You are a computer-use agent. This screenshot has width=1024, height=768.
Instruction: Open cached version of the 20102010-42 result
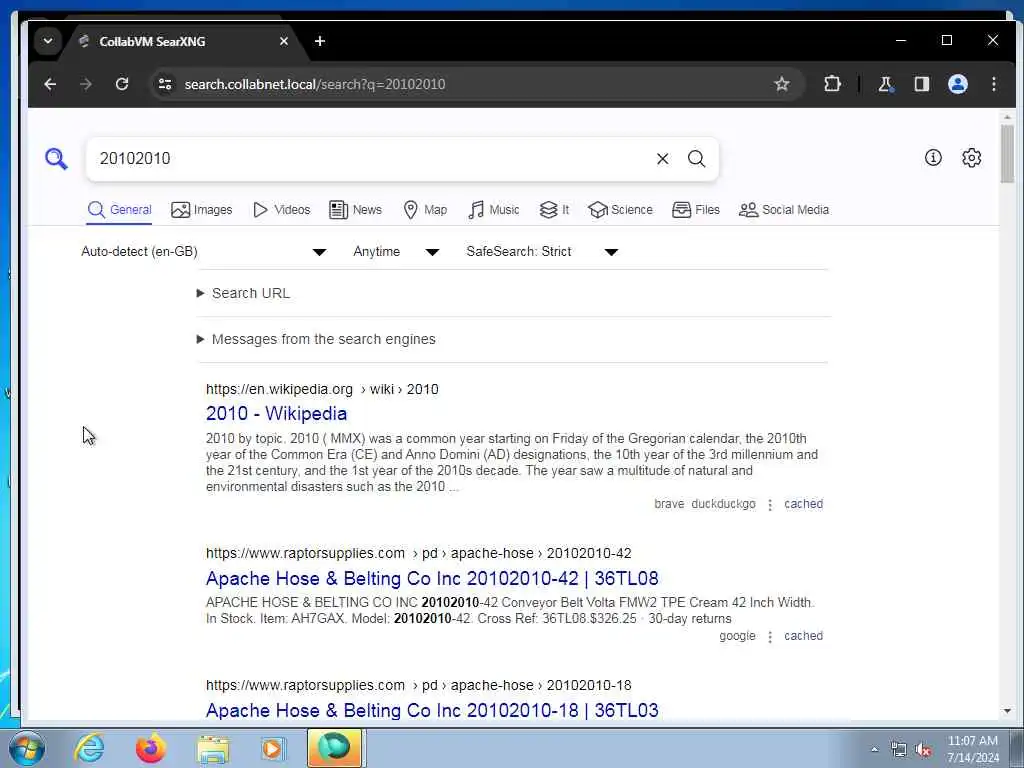click(803, 635)
